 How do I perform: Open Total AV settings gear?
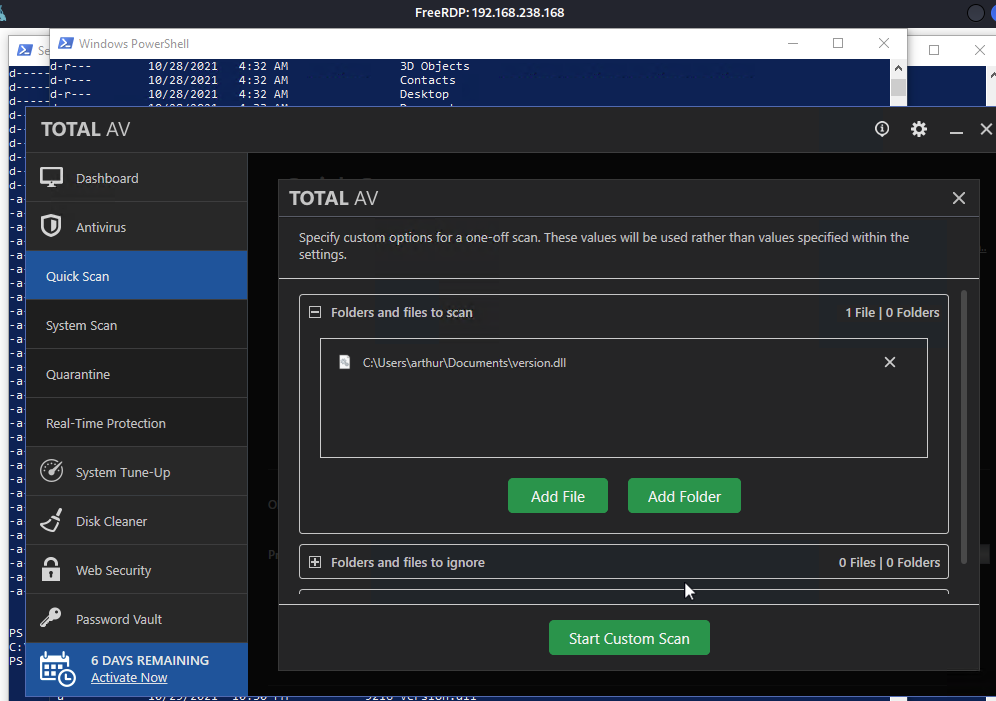[919, 129]
